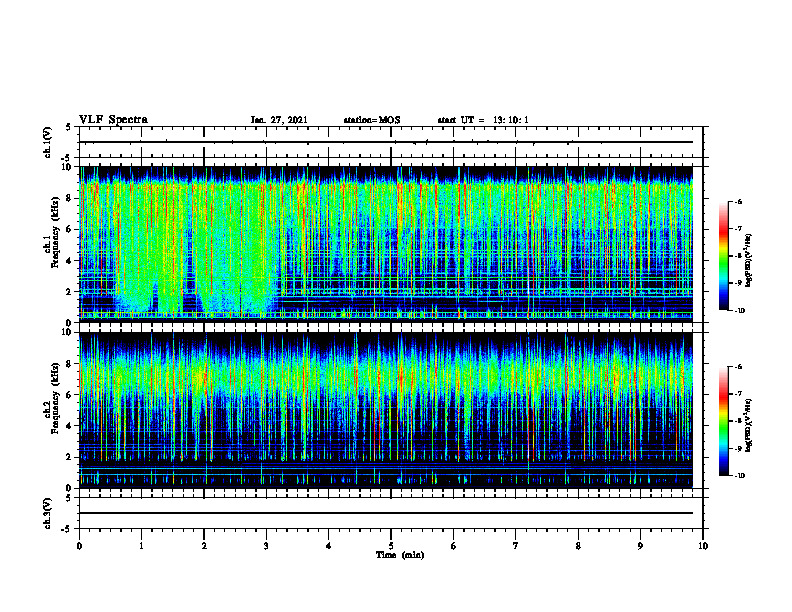This screenshot has height=612, width=792.
Task: Click the "5" tick on ch.1(V) axis
Action: 68,127
